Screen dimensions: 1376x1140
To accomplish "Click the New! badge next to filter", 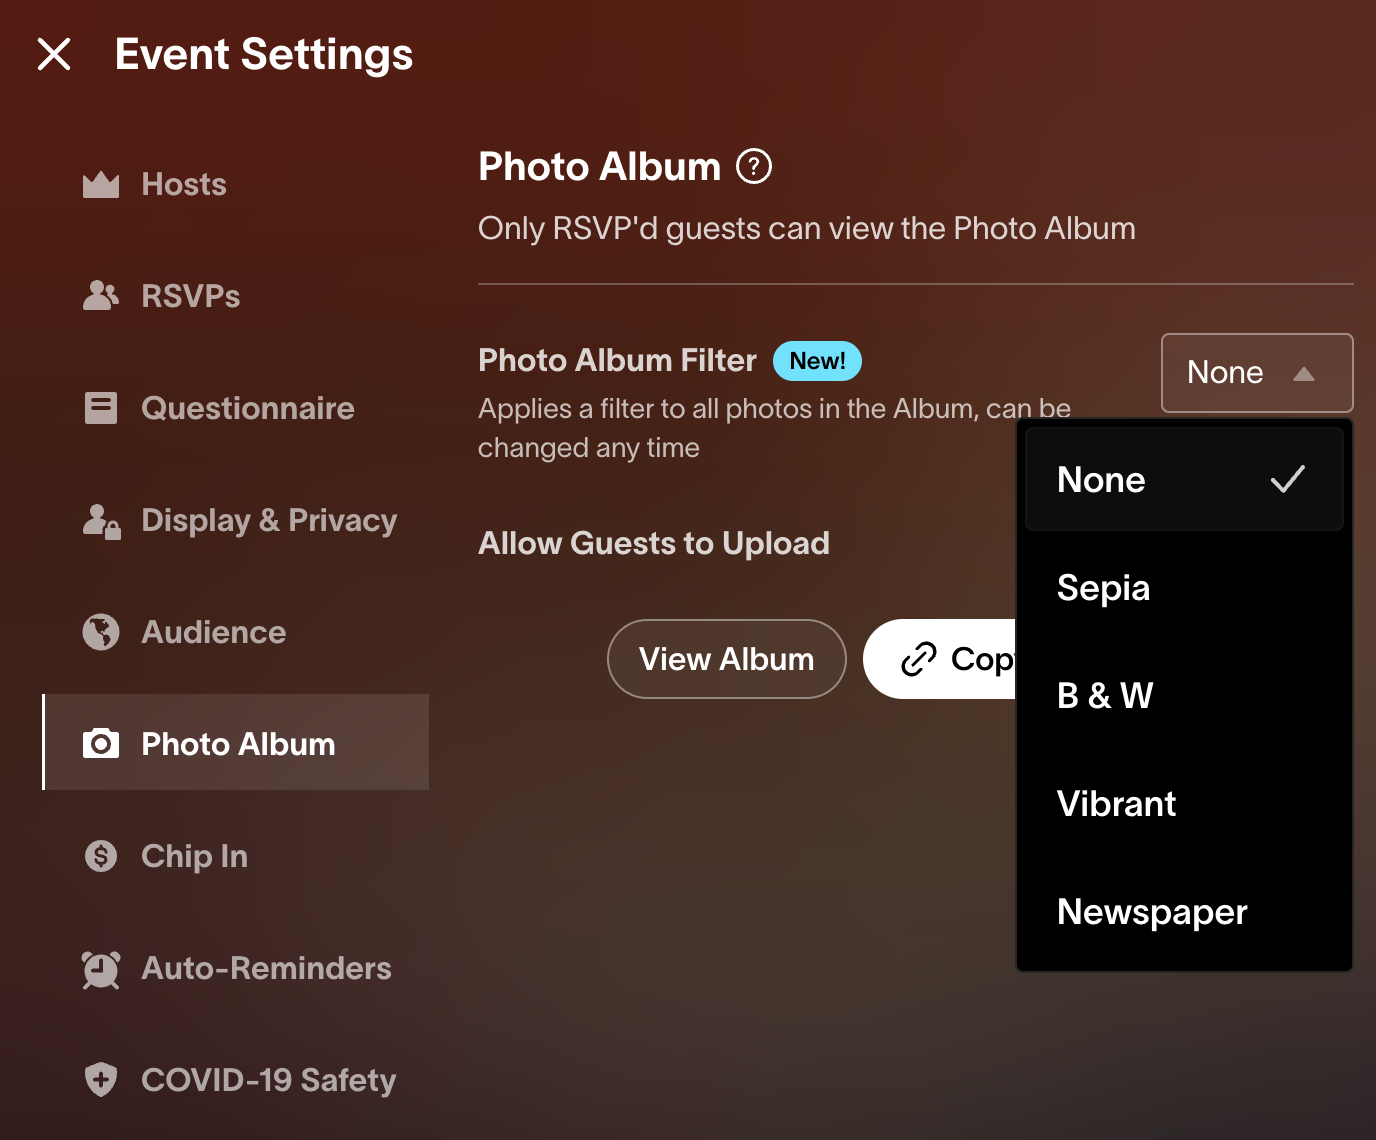I will [x=817, y=361].
